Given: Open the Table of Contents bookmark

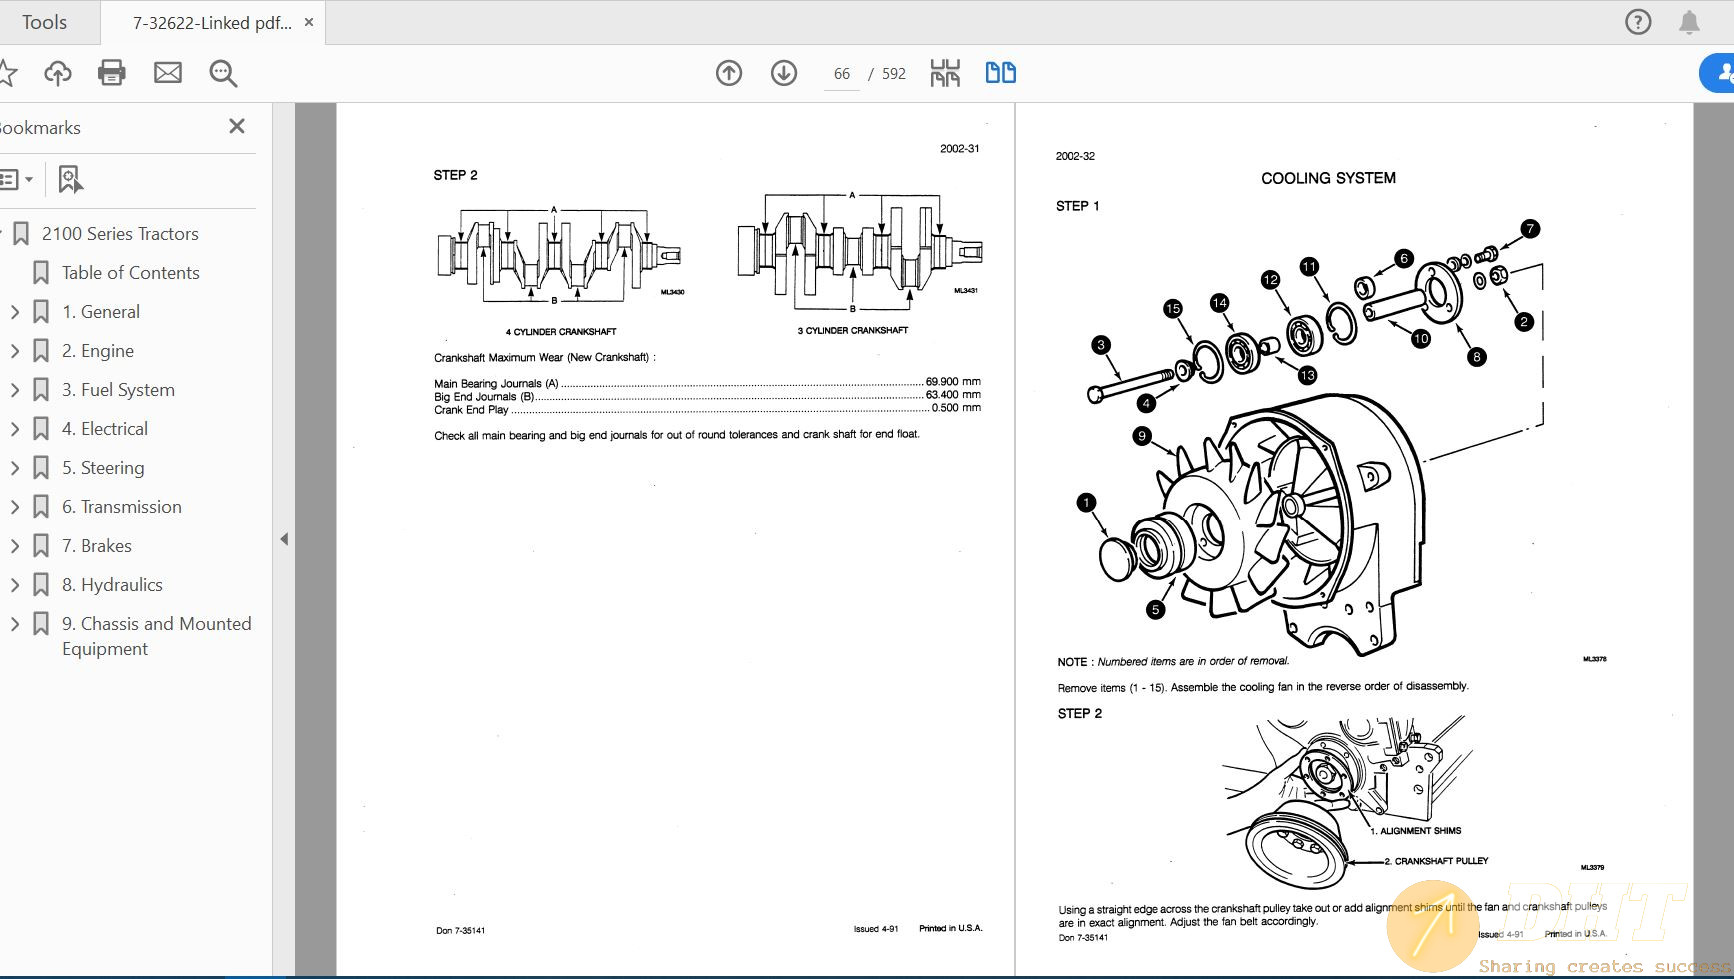Looking at the screenshot, I should tap(130, 273).
